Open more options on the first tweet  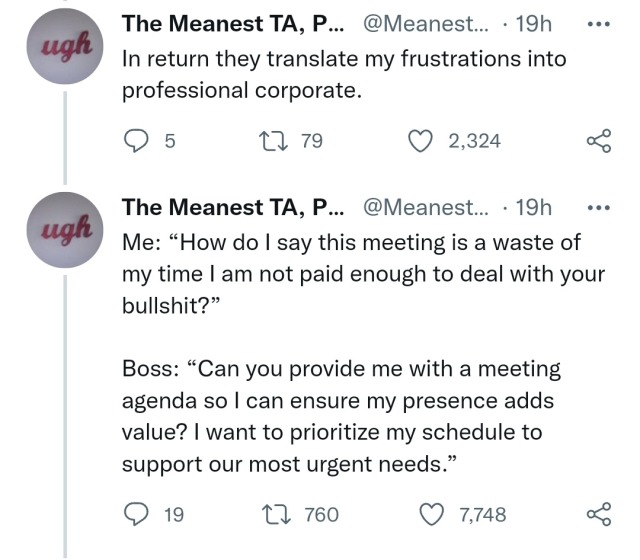pyautogui.click(x=599, y=22)
